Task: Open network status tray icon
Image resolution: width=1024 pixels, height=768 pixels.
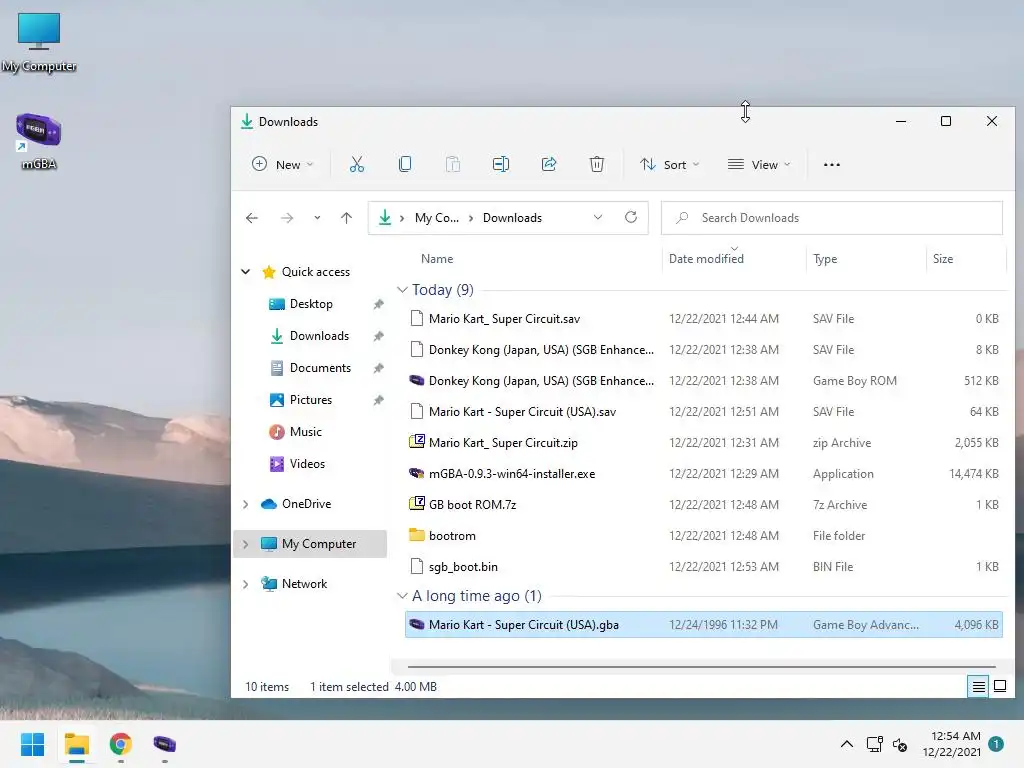Action: pos(874,744)
